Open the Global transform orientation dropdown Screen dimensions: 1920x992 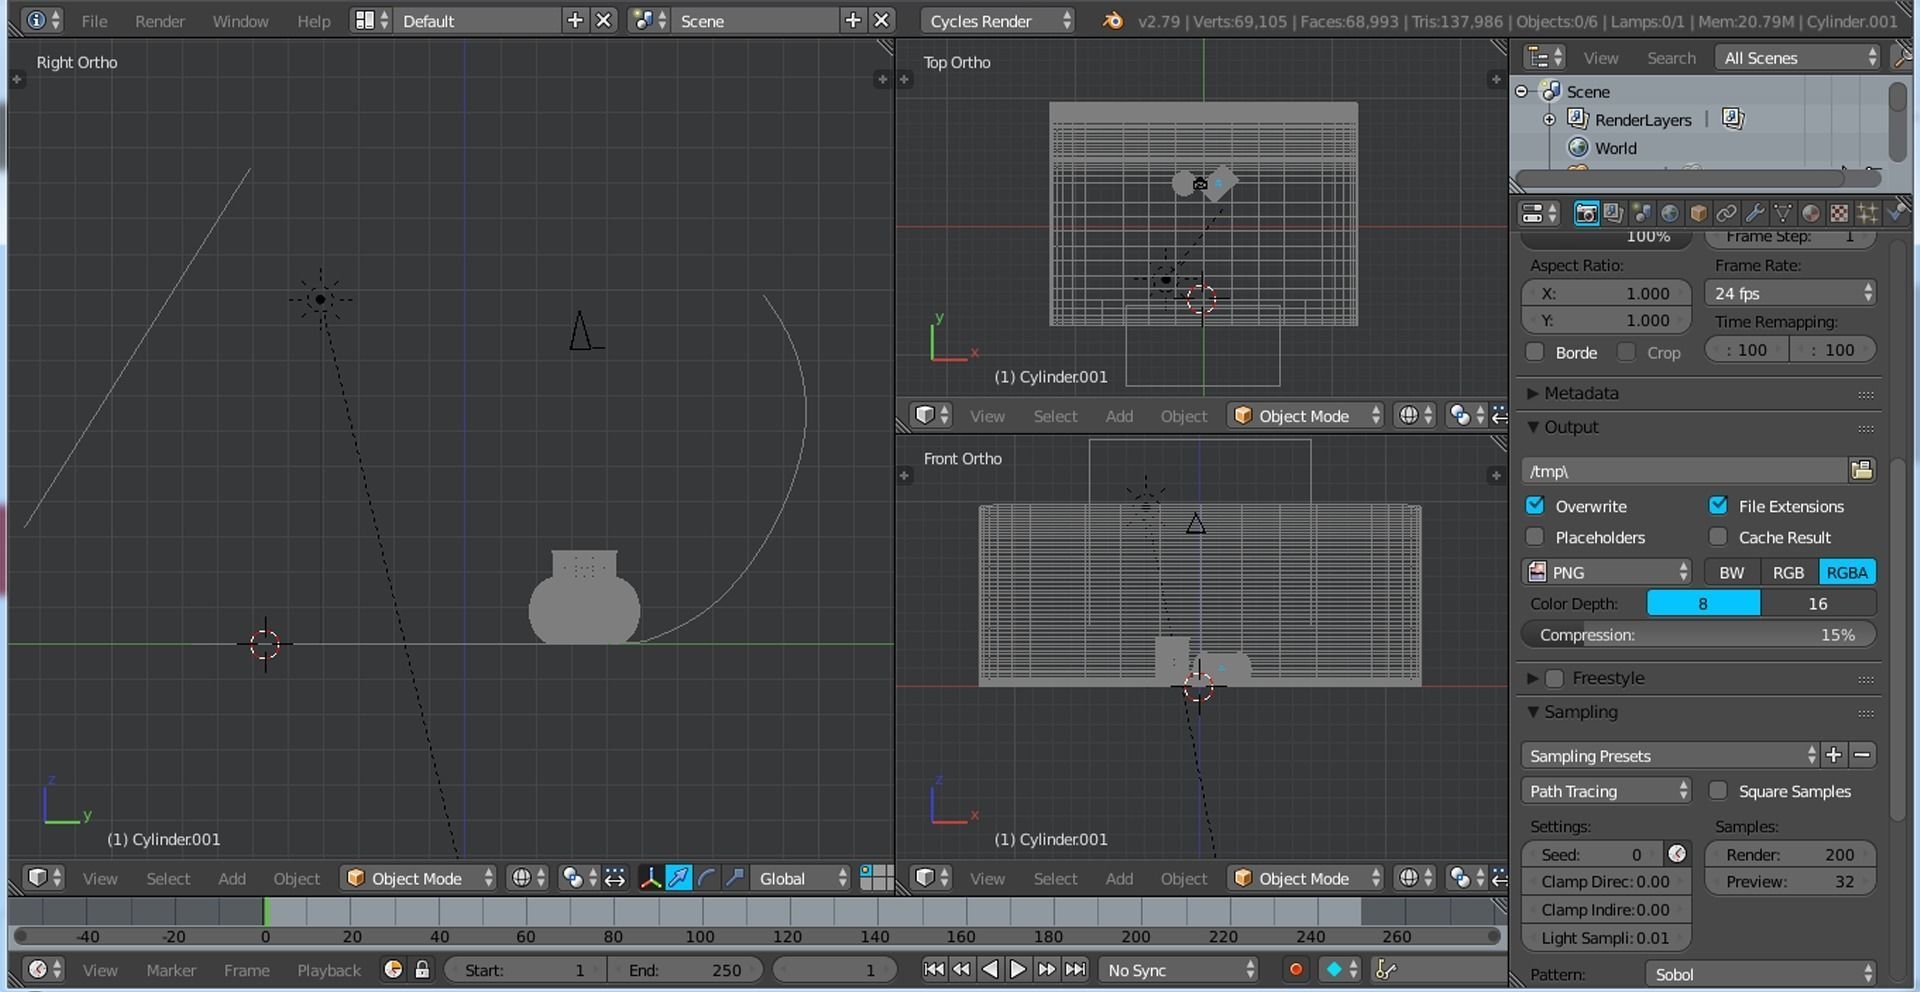point(801,878)
